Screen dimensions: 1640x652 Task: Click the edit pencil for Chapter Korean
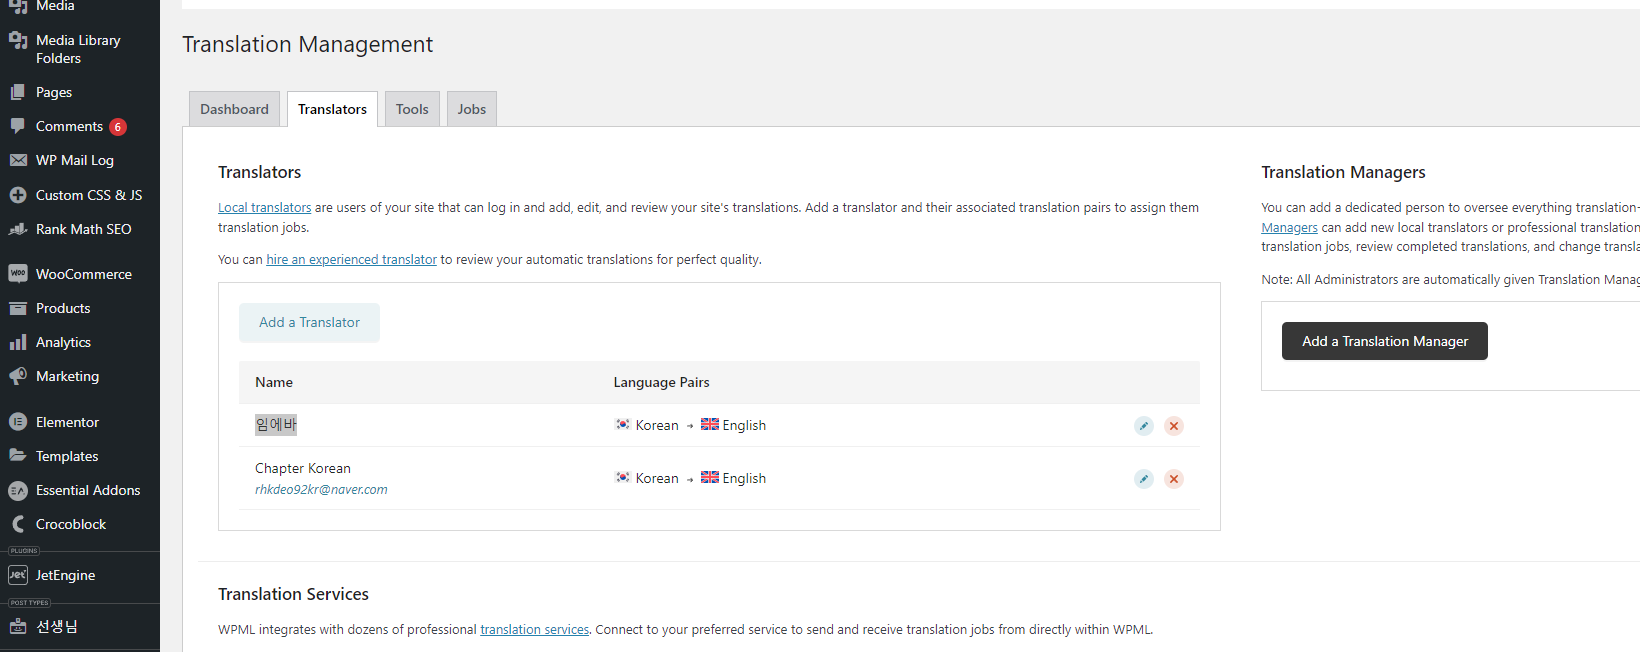[x=1144, y=479]
